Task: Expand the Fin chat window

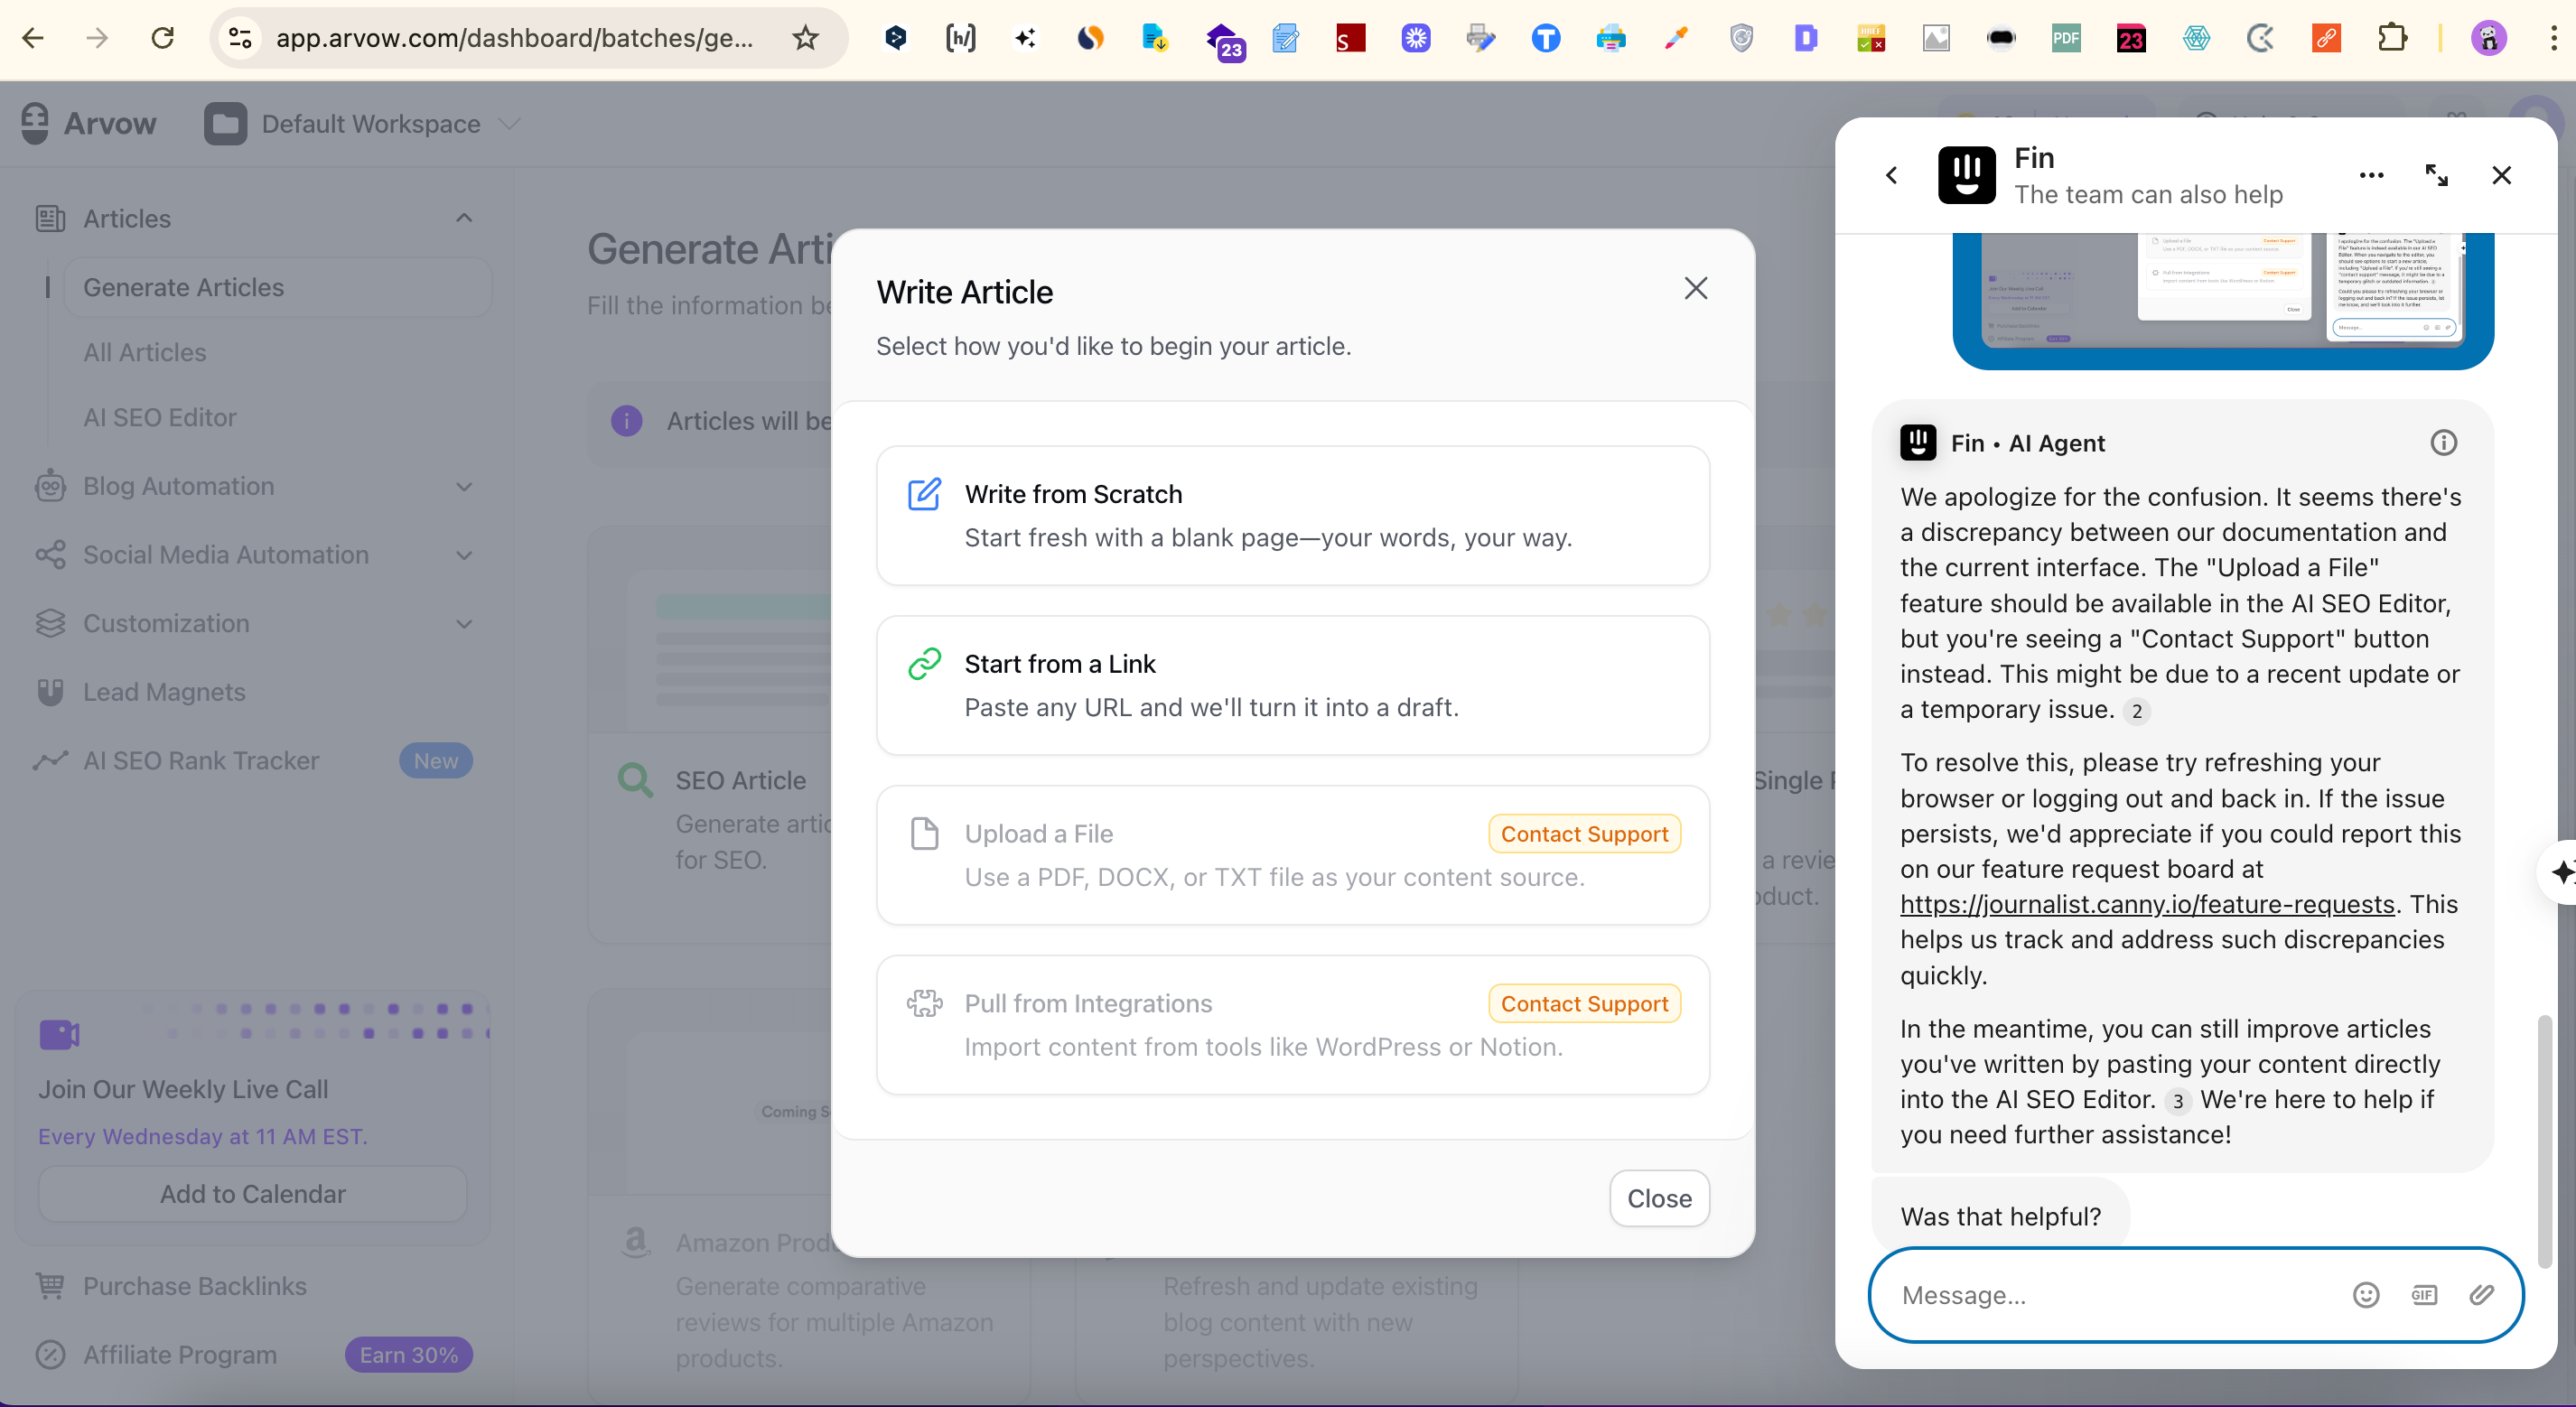Action: pos(2436,176)
